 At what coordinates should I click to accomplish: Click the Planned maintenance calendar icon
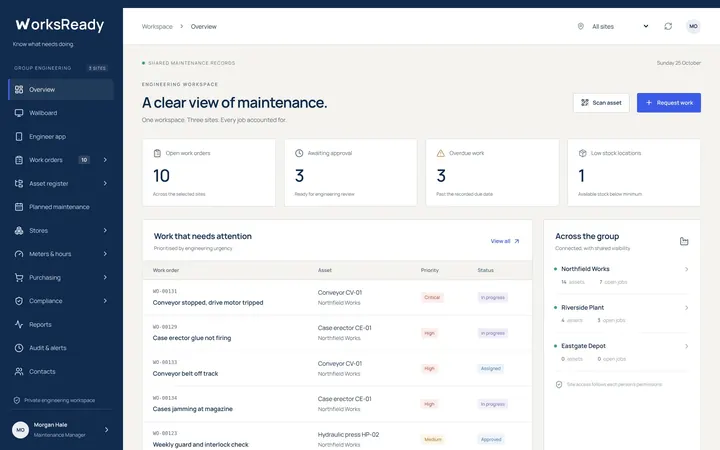(19, 207)
